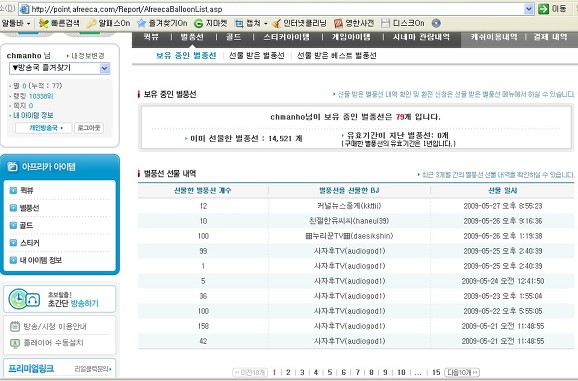Viewport: 578px width, 381px height.
Task: Go to page 10 of gift history
Action: pyautogui.click(x=401, y=373)
